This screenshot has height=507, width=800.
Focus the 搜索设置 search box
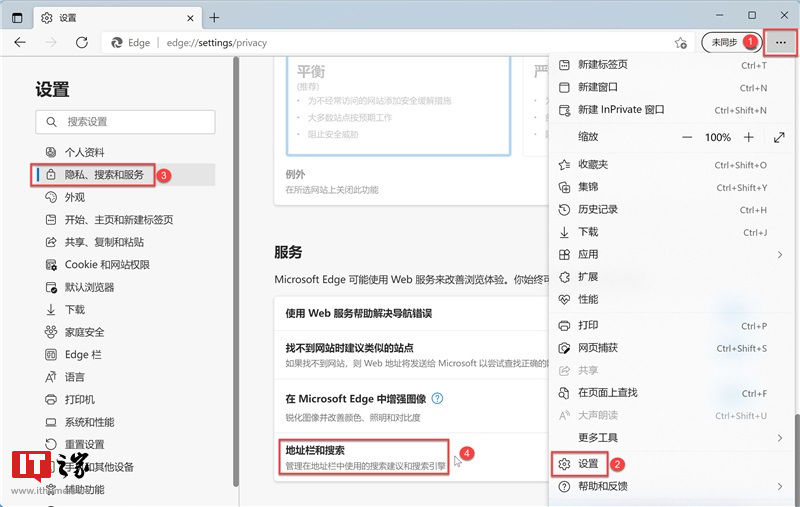126,122
